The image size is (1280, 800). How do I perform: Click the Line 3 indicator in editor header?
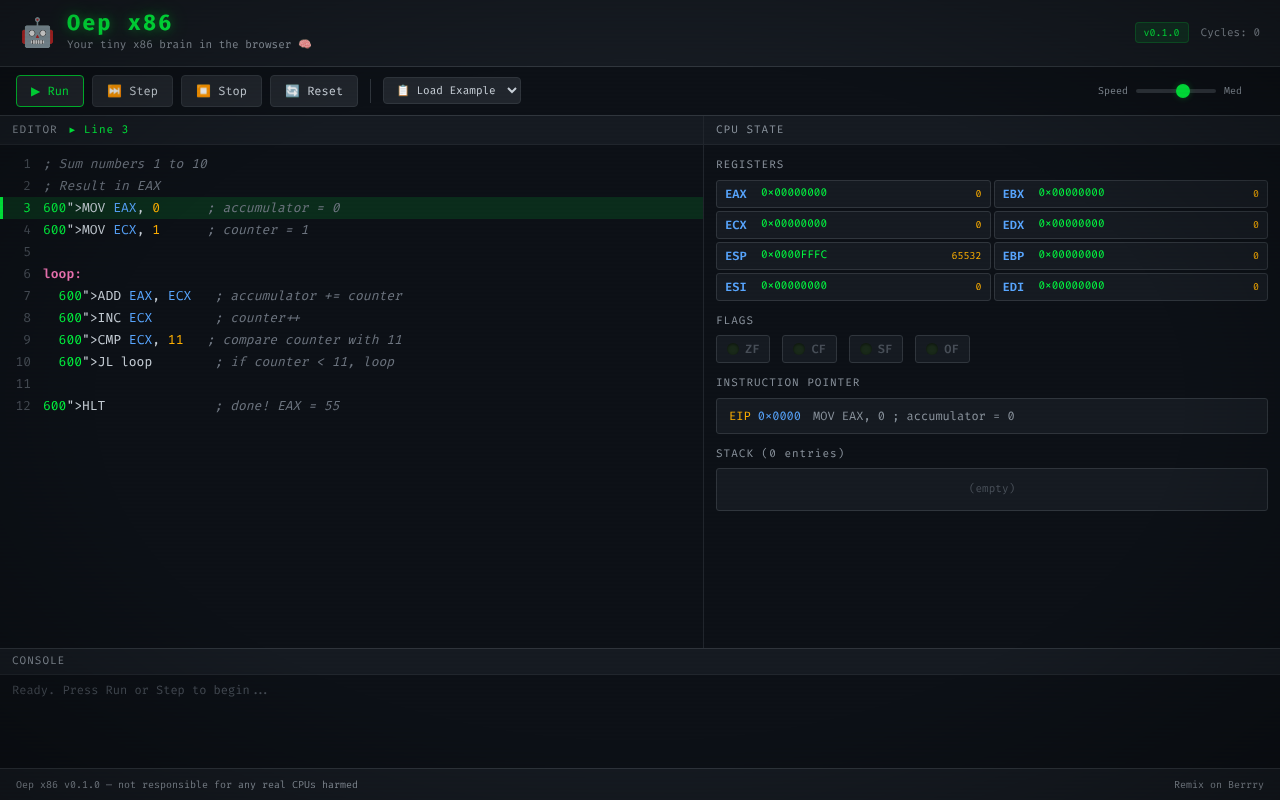coord(99,130)
